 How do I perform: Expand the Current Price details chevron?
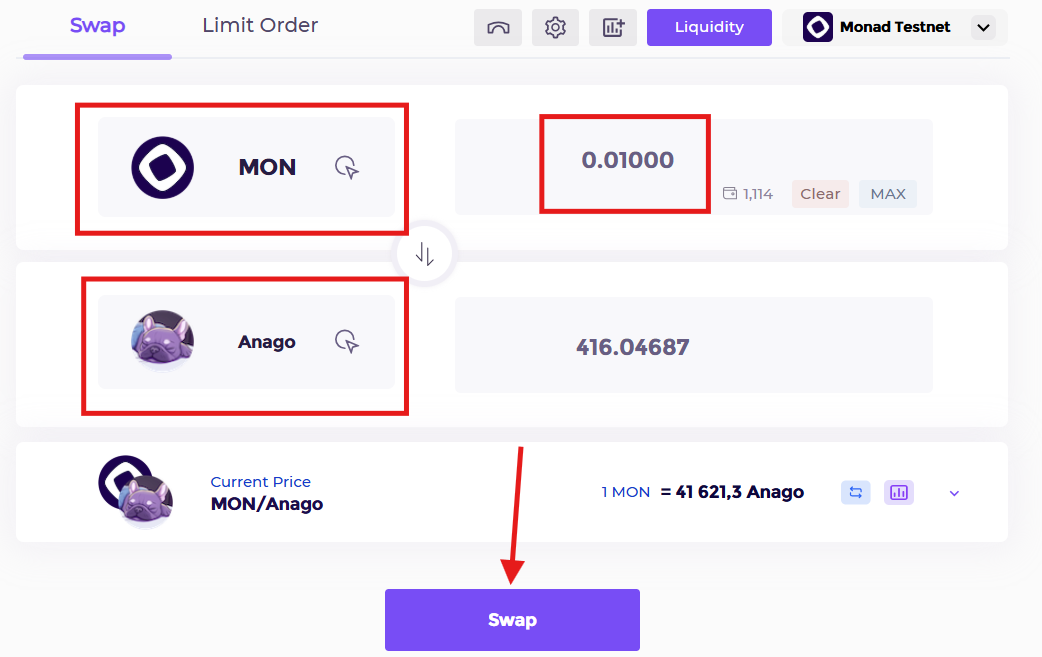point(954,494)
